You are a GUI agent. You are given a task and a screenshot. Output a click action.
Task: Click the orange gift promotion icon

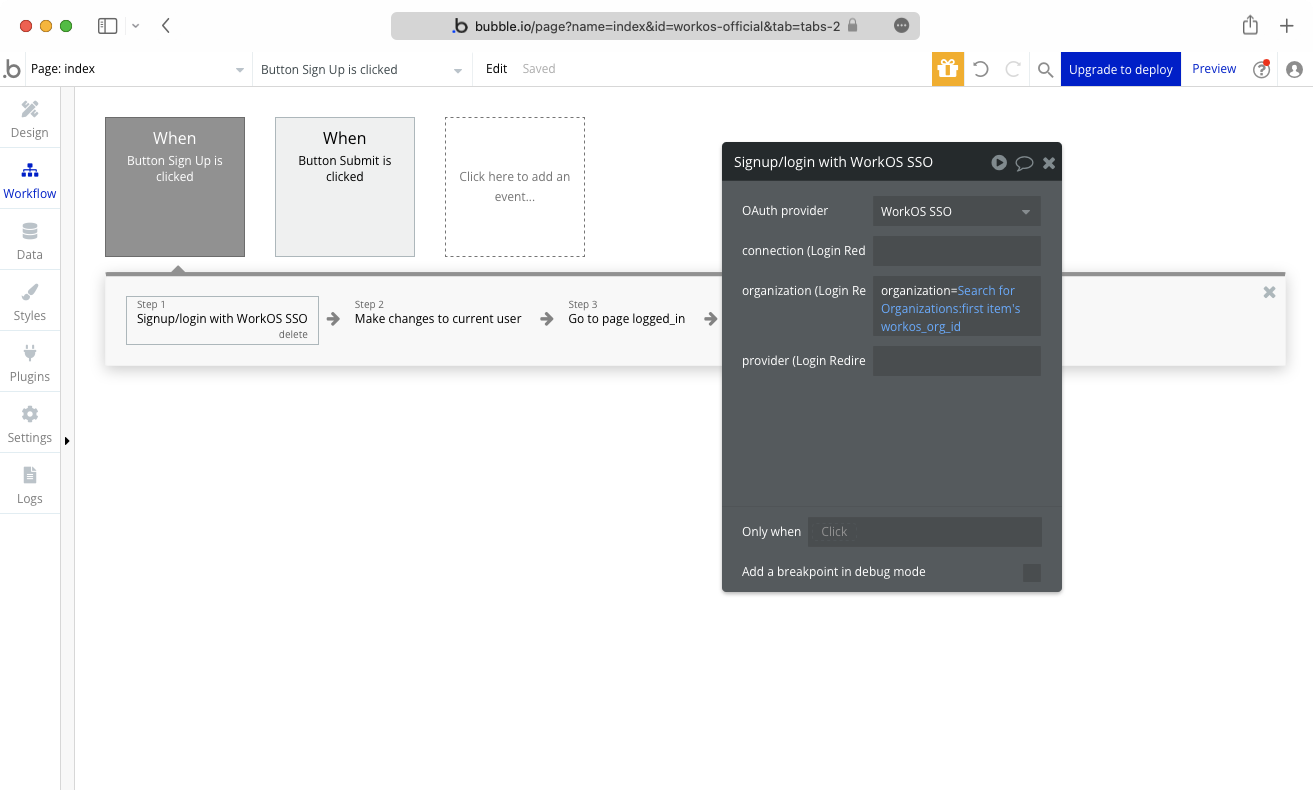[946, 68]
